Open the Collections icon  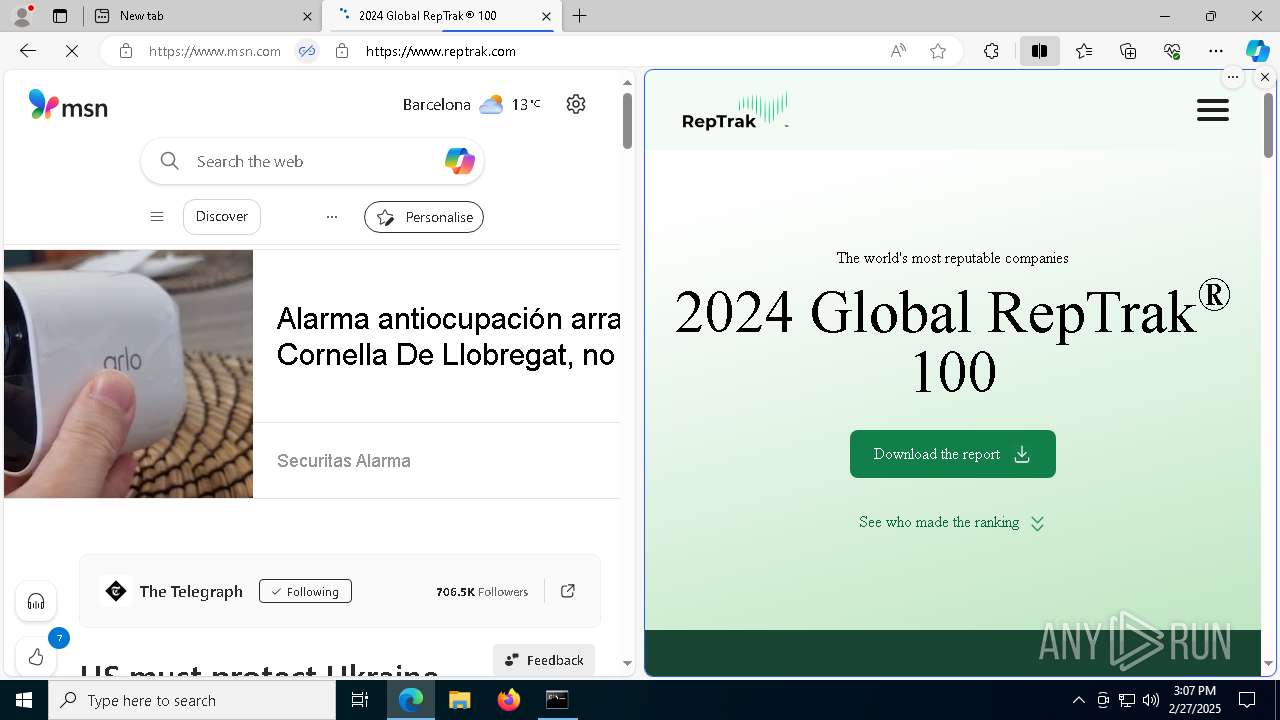(1128, 51)
